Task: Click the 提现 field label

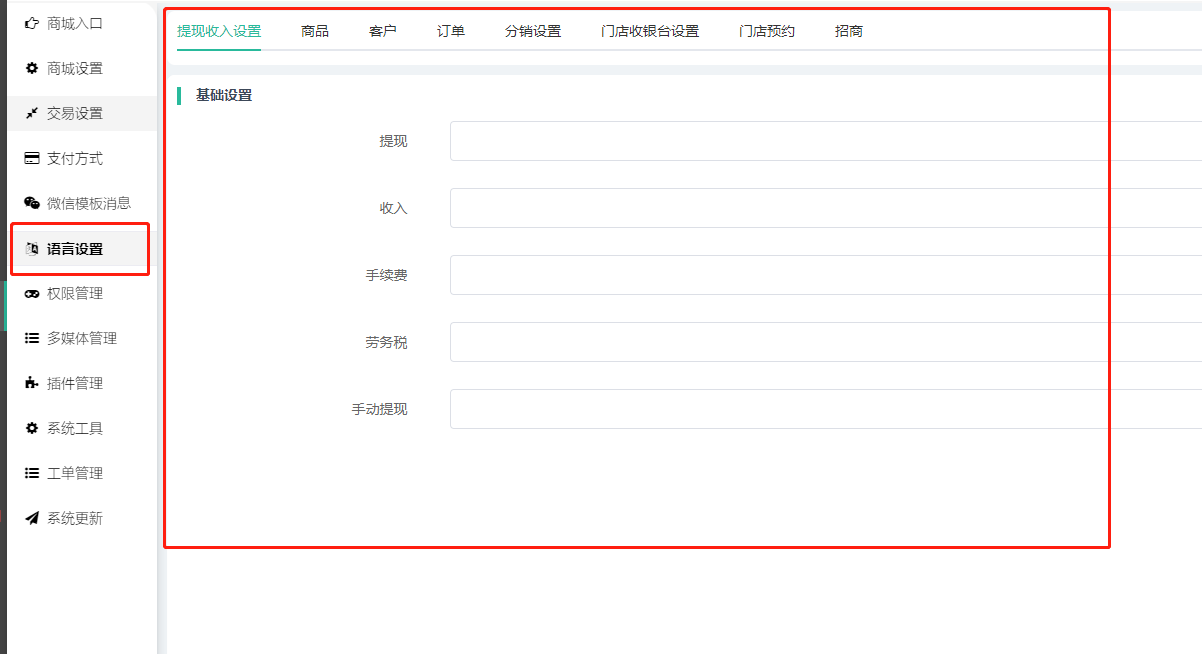Action: tap(393, 141)
